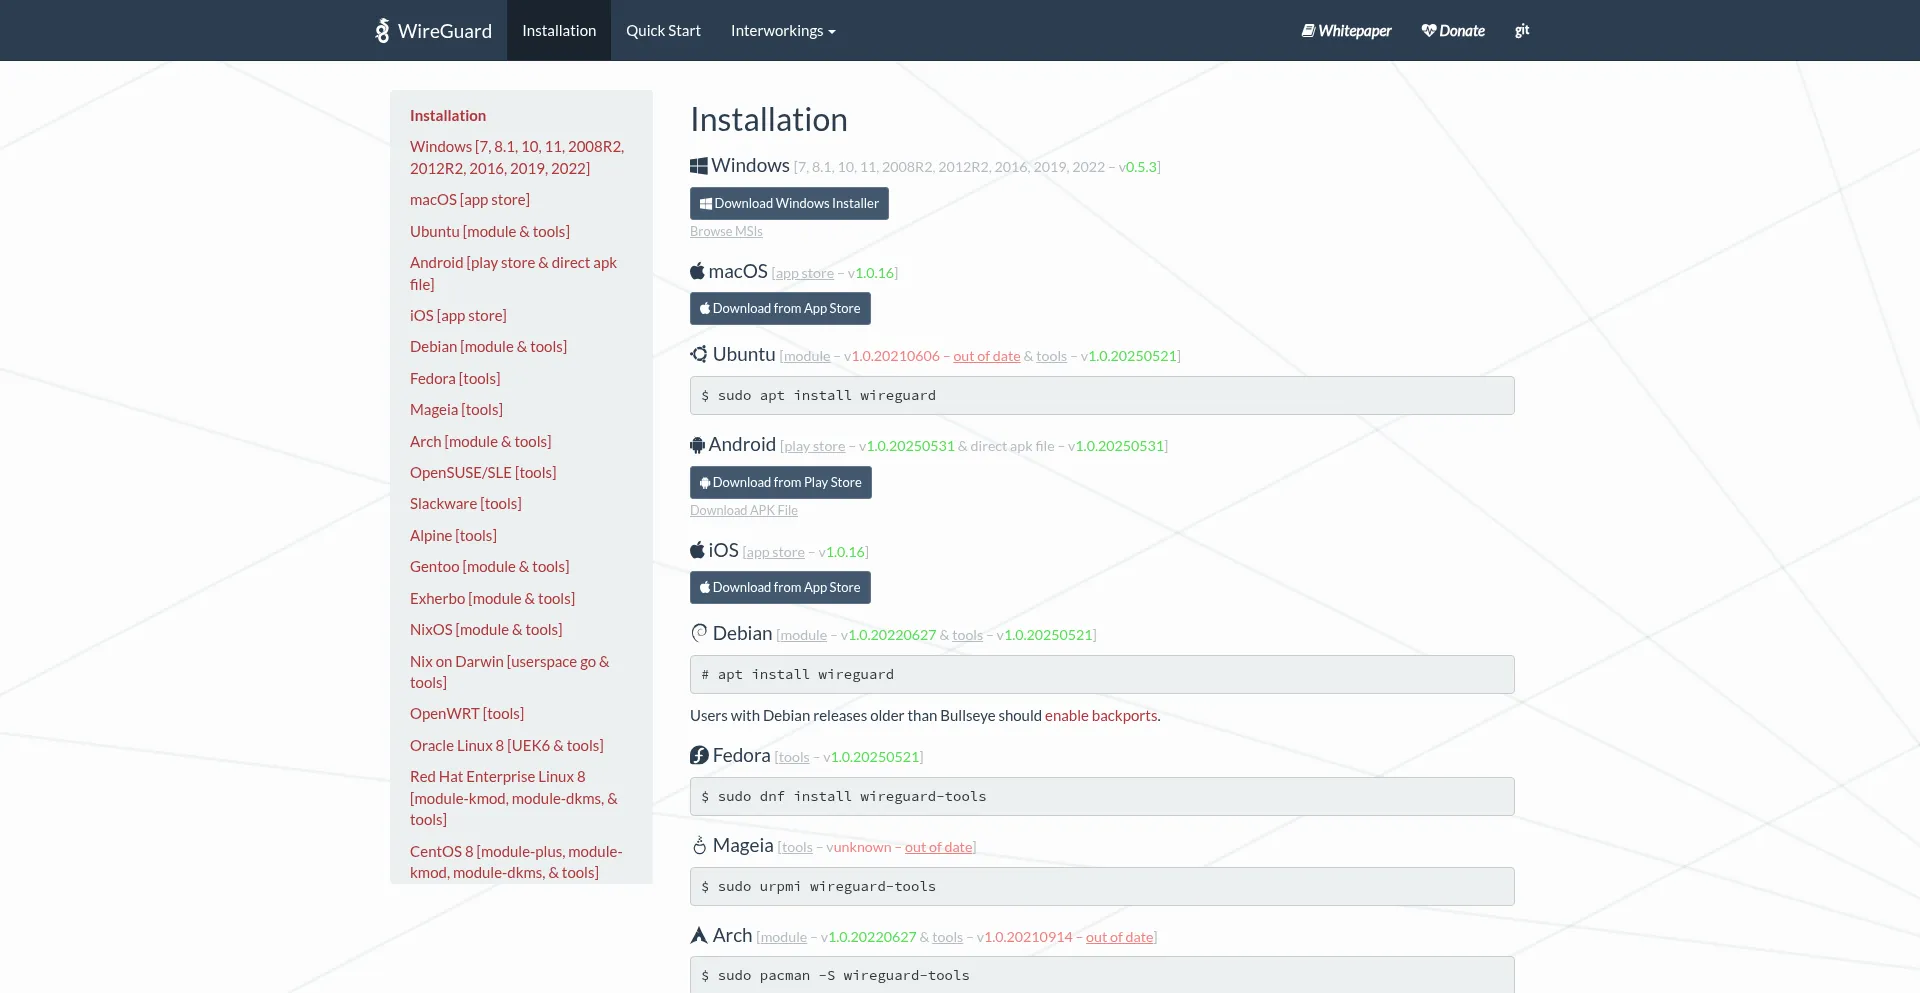Click the WireGuard dragon logo in the navbar
Viewport: 1920px width, 993px height.
(x=382, y=30)
